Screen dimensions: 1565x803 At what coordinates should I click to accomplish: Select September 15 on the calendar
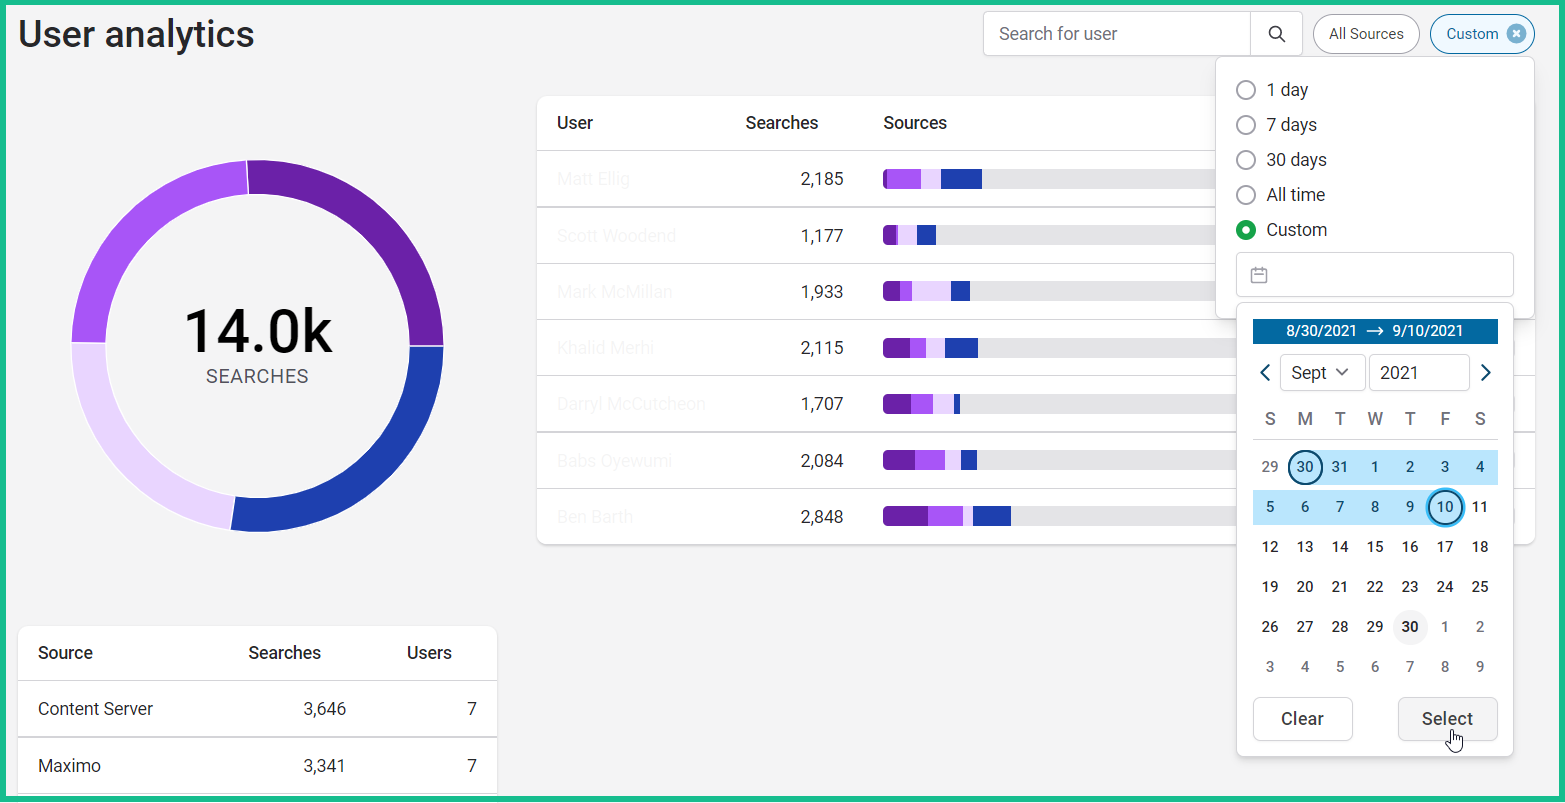click(x=1375, y=546)
